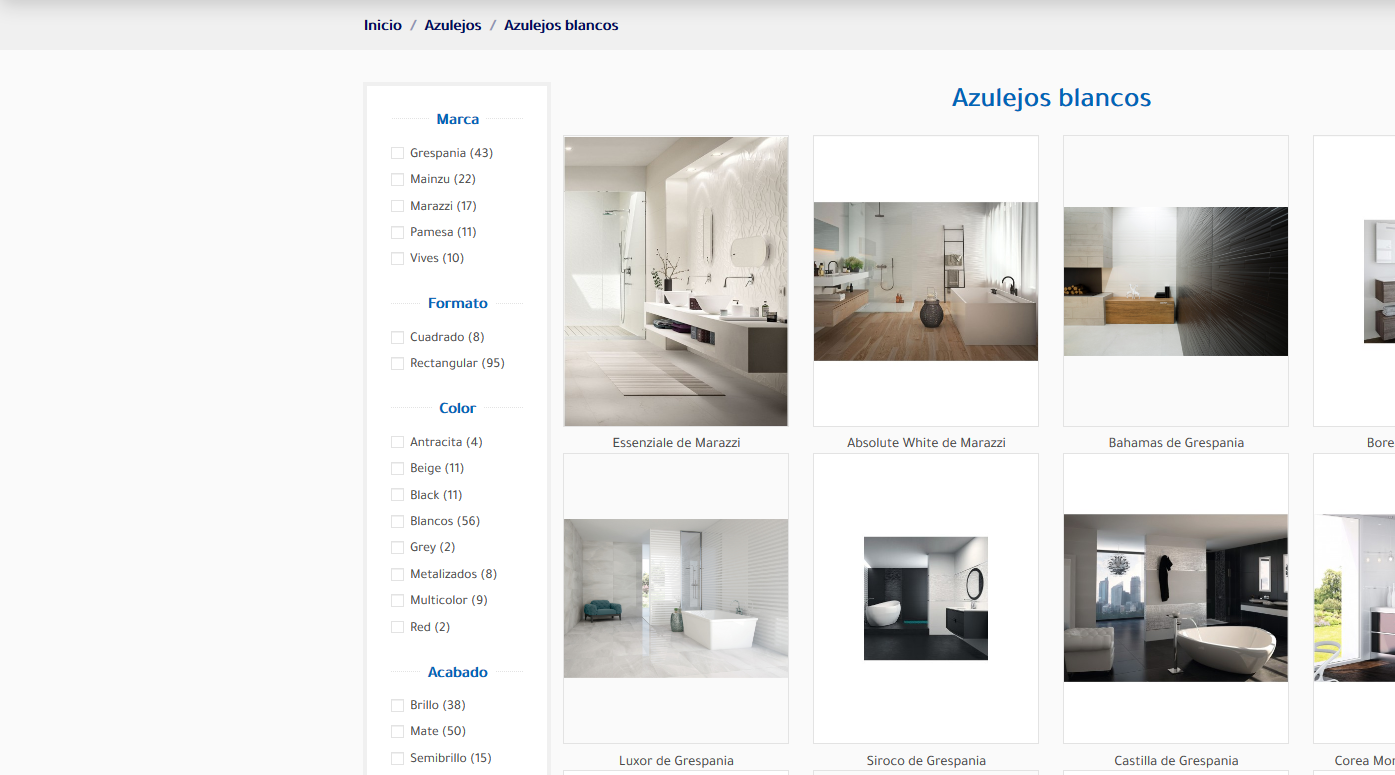1395x775 pixels.
Task: Click the Absolute White de Marazzi title
Action: (926, 443)
